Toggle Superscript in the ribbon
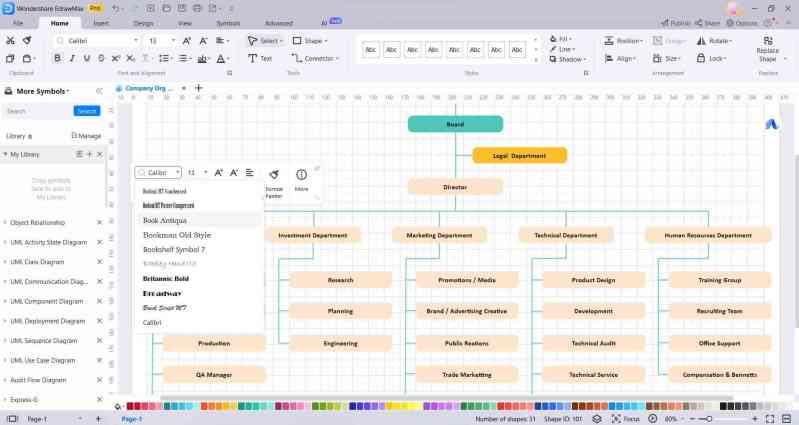The width and height of the screenshot is (799, 425). coord(116,59)
